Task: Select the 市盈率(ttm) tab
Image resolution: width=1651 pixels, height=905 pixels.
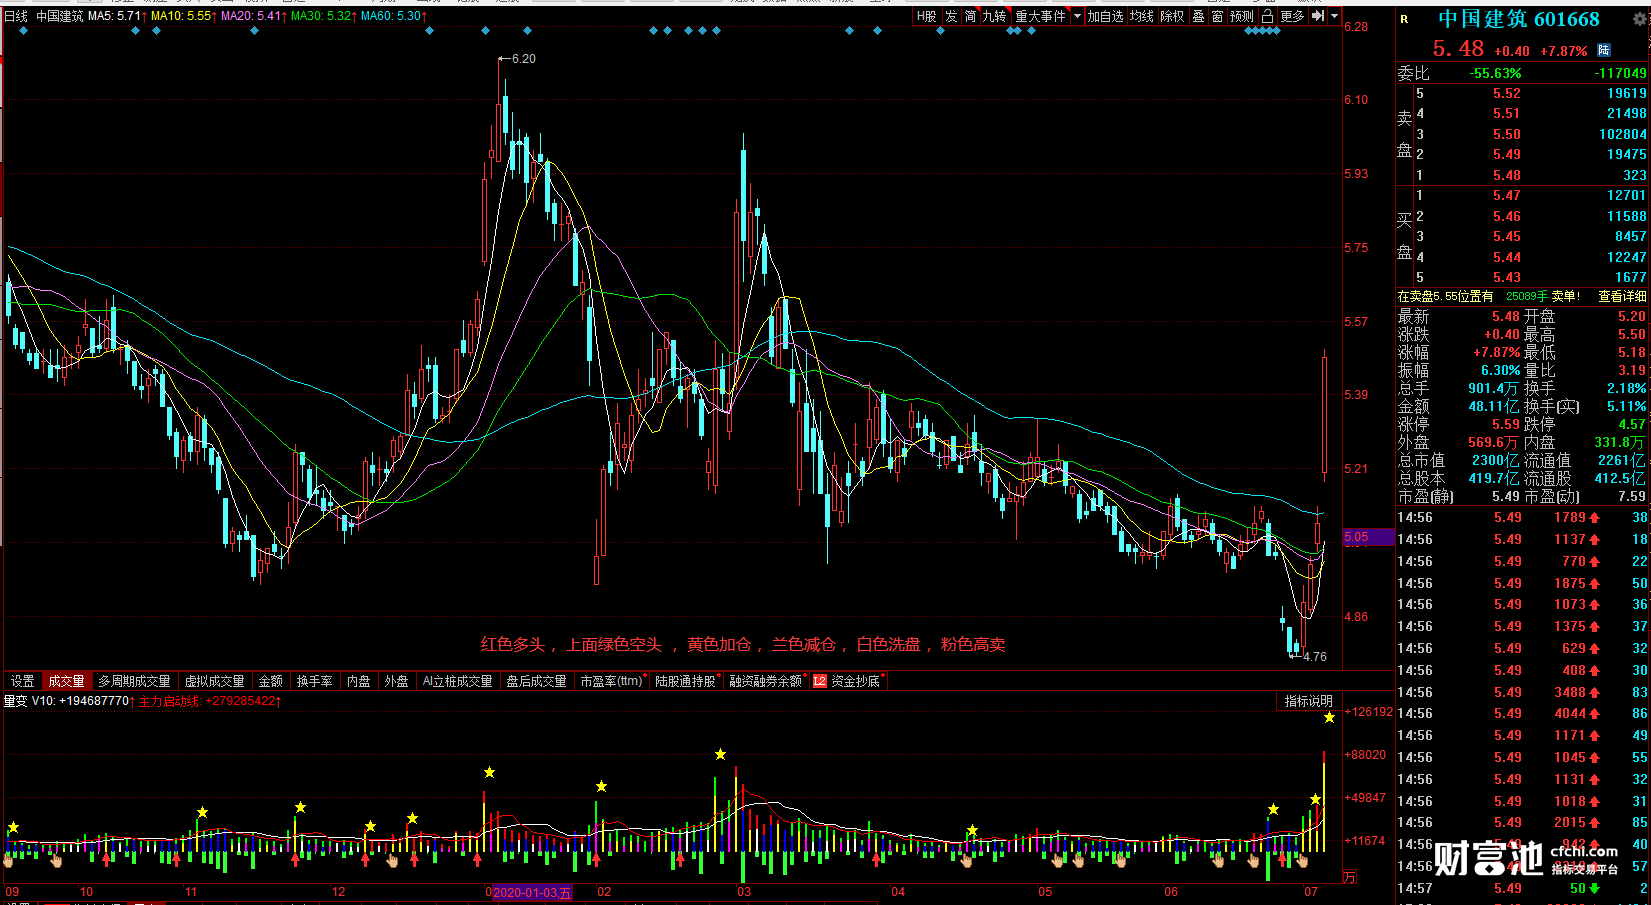Action: 612,681
